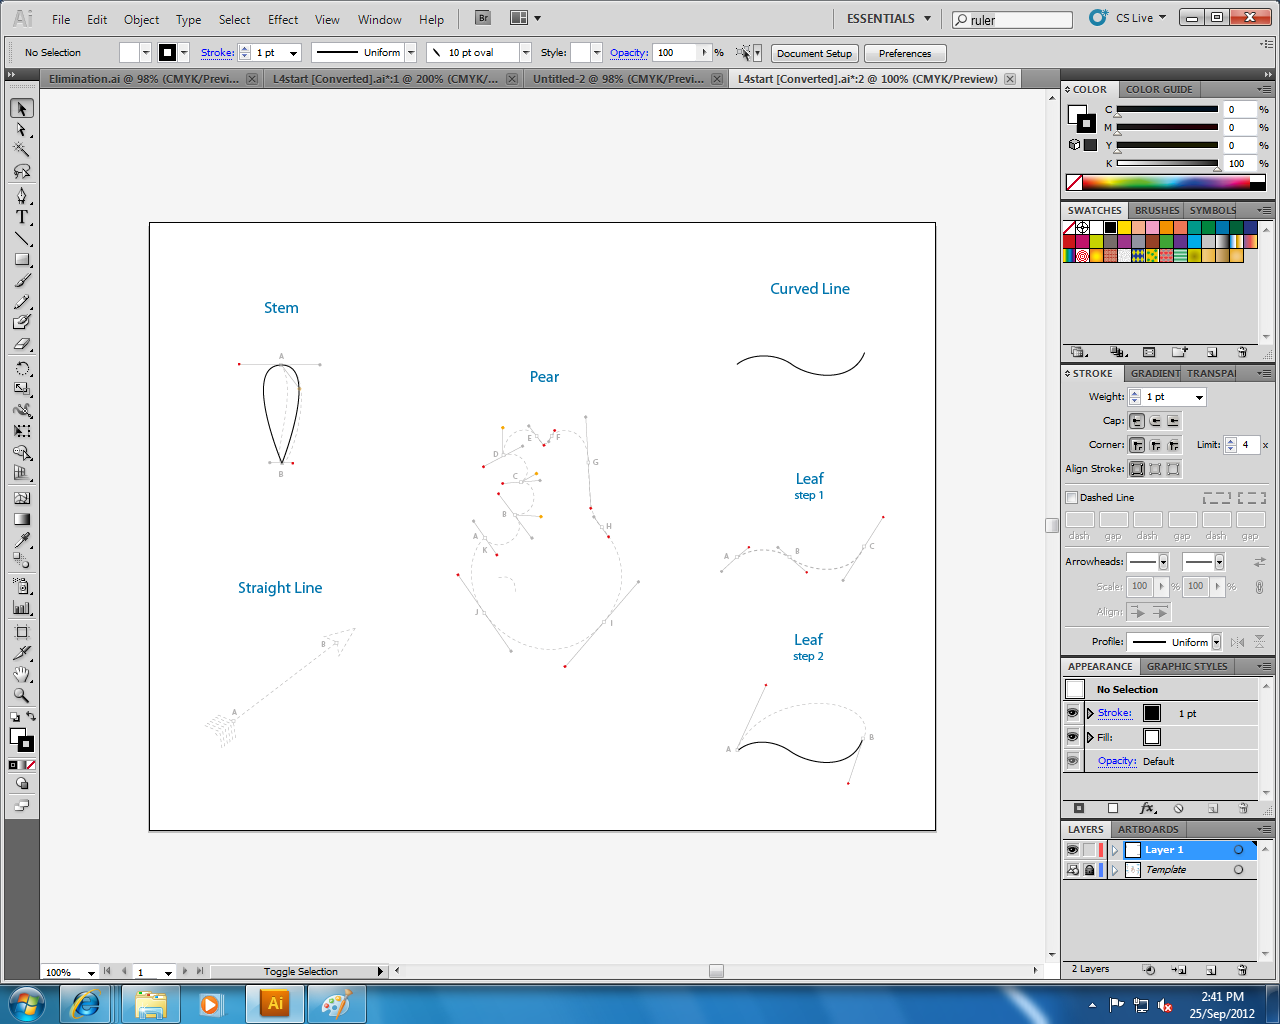Click the Document Setup button

(x=814, y=53)
